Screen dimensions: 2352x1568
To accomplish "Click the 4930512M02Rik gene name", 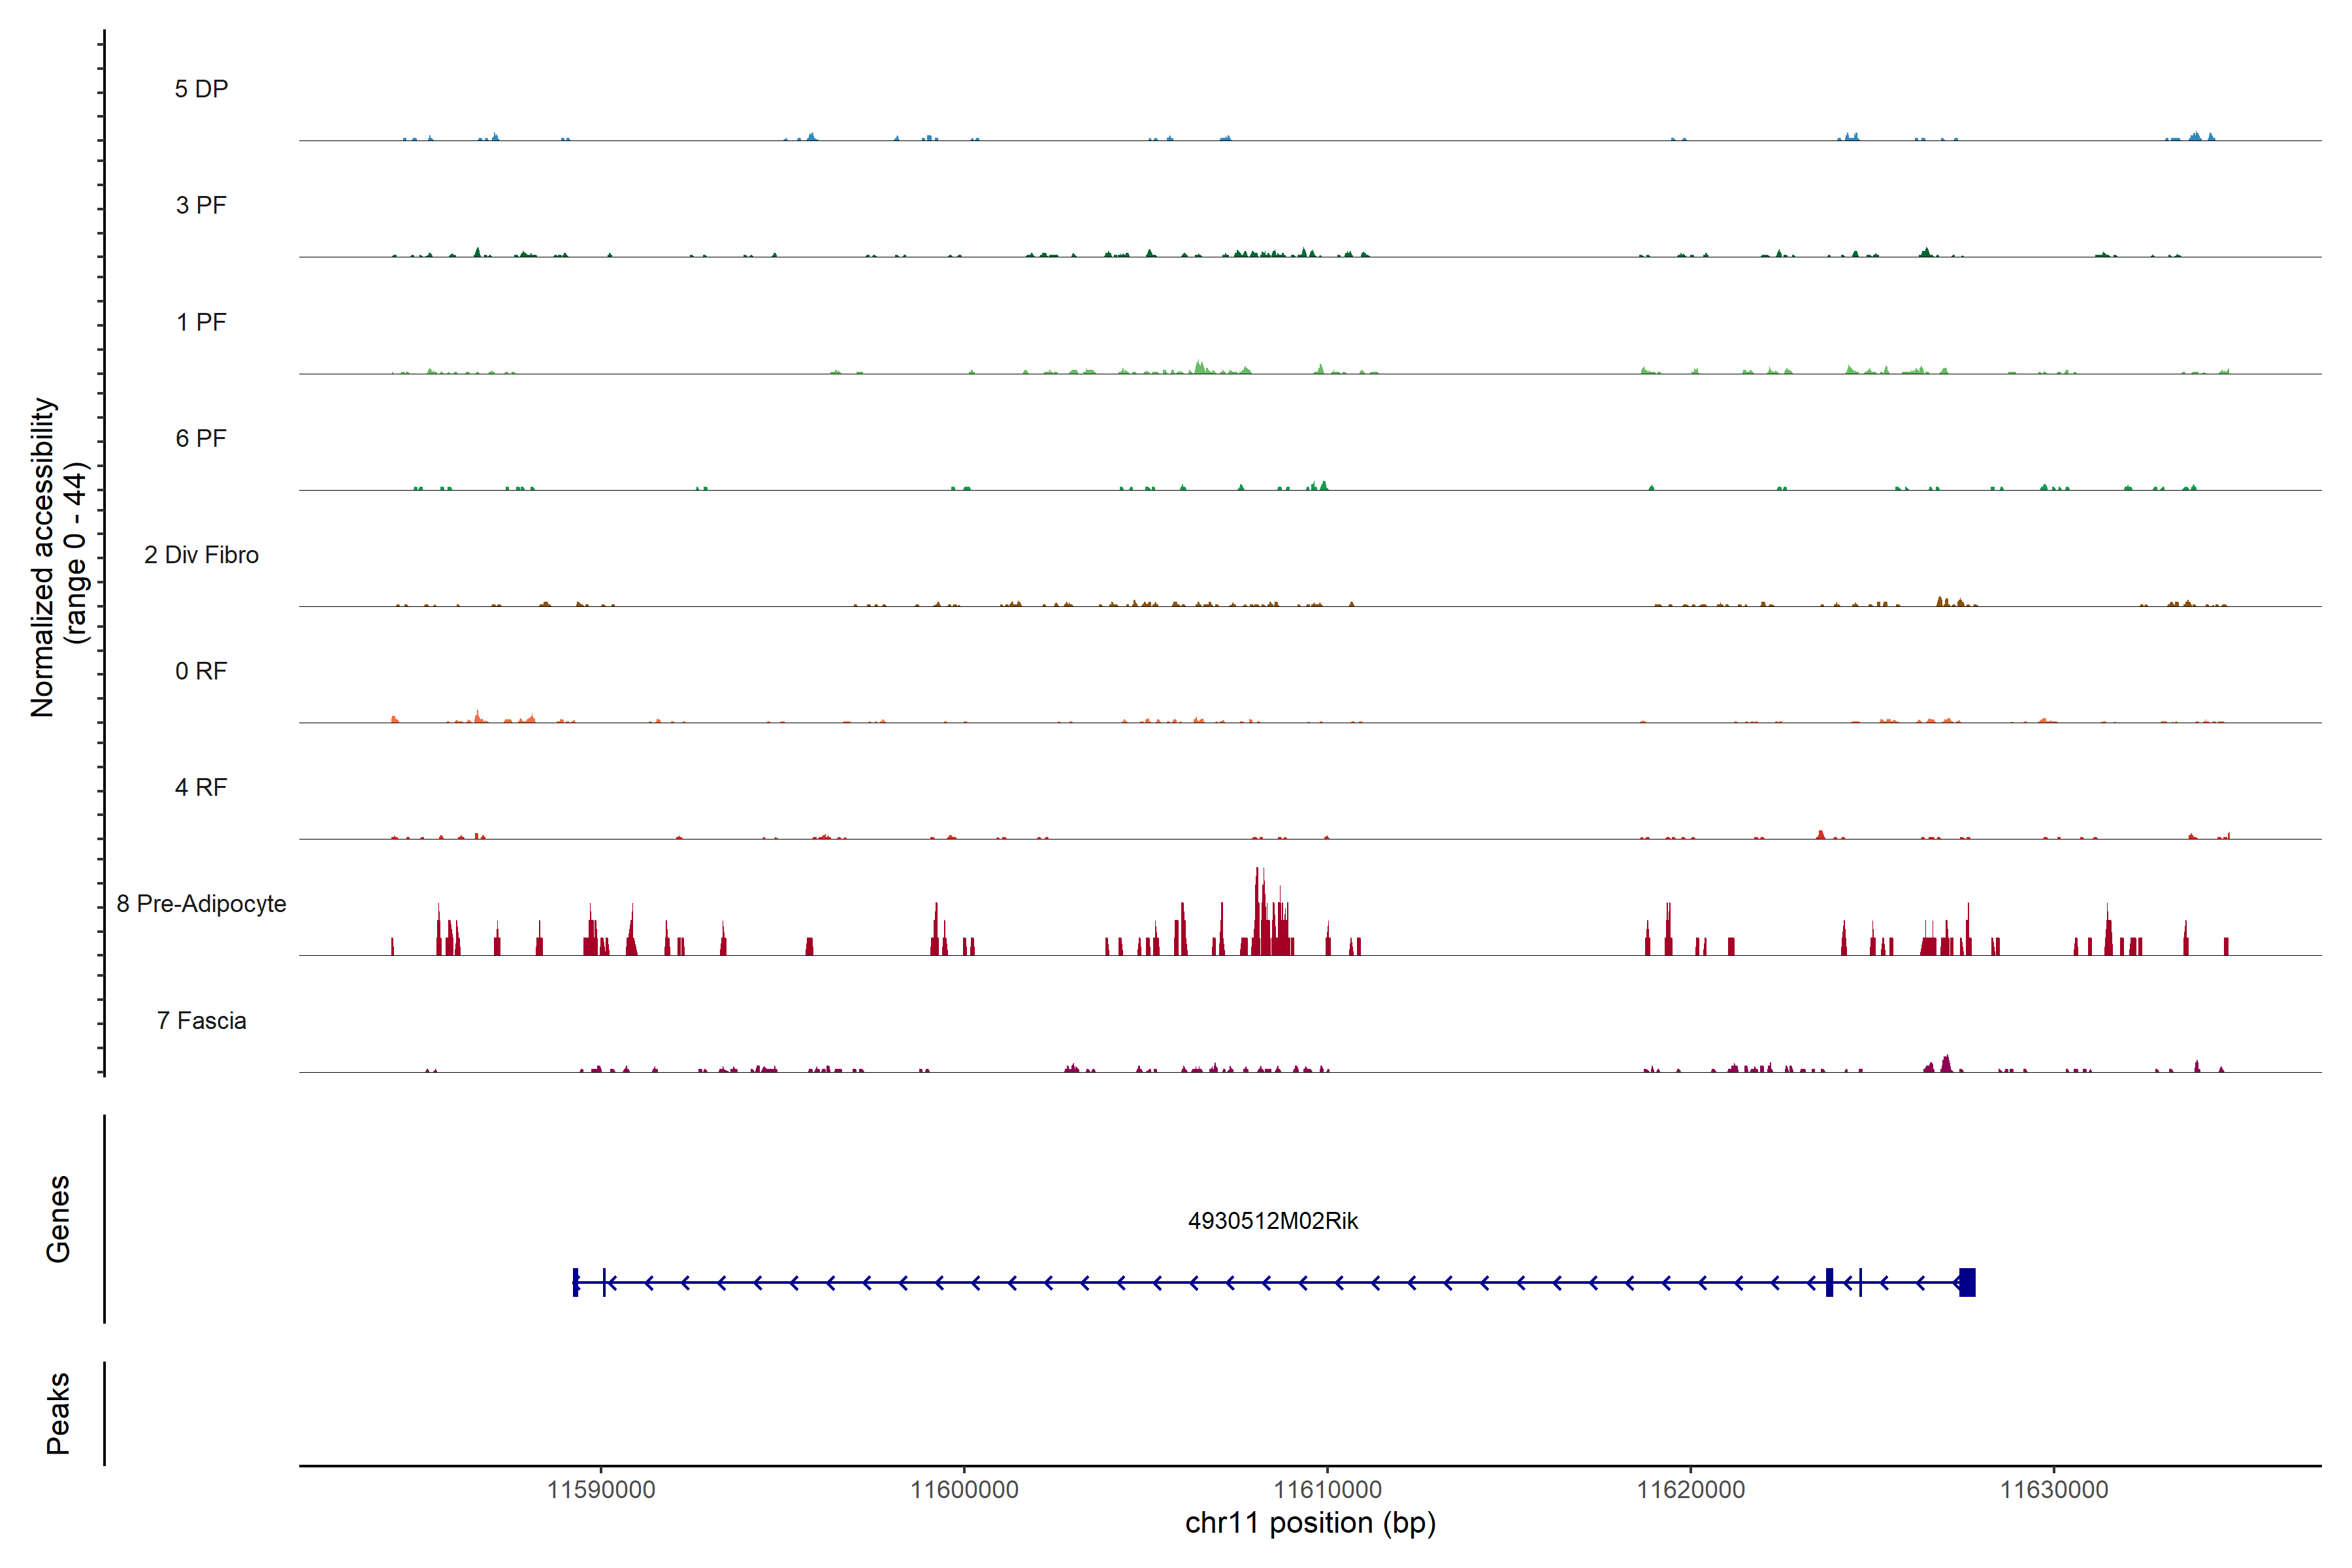I will coord(1272,1221).
